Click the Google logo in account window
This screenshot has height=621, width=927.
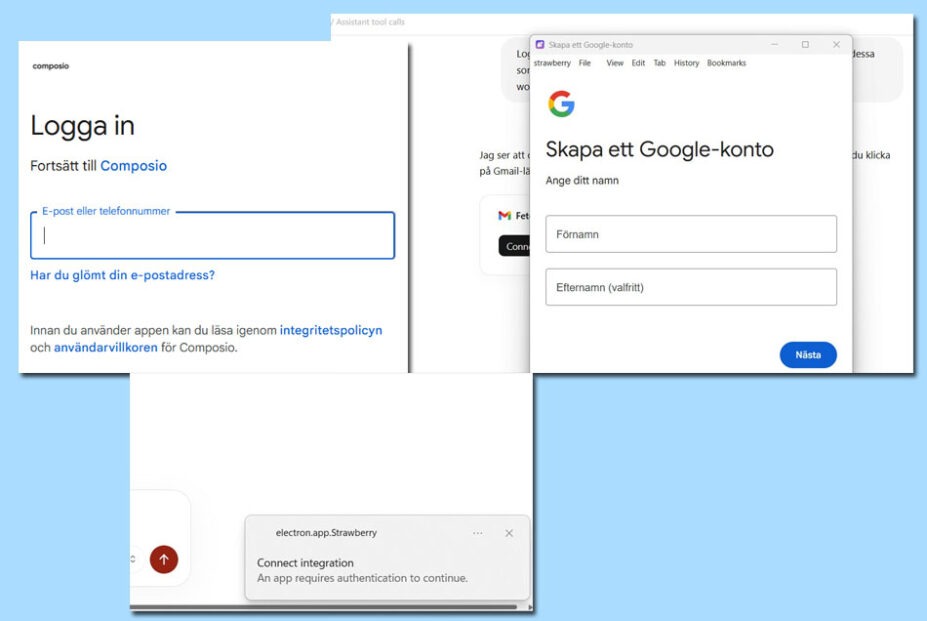point(562,104)
